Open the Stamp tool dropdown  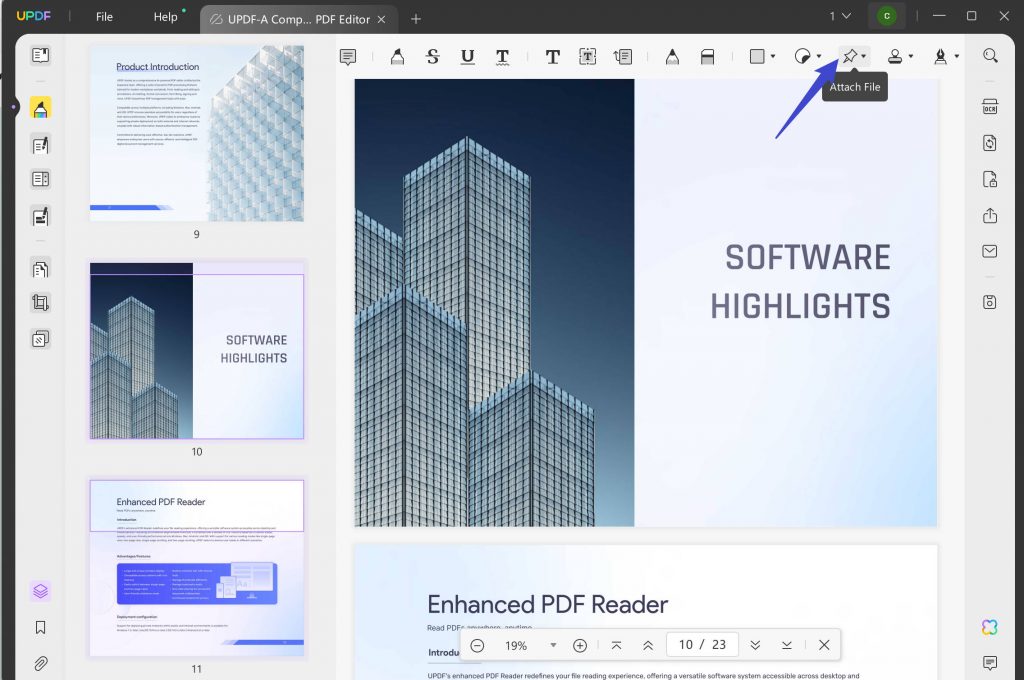pyautogui.click(x=910, y=56)
